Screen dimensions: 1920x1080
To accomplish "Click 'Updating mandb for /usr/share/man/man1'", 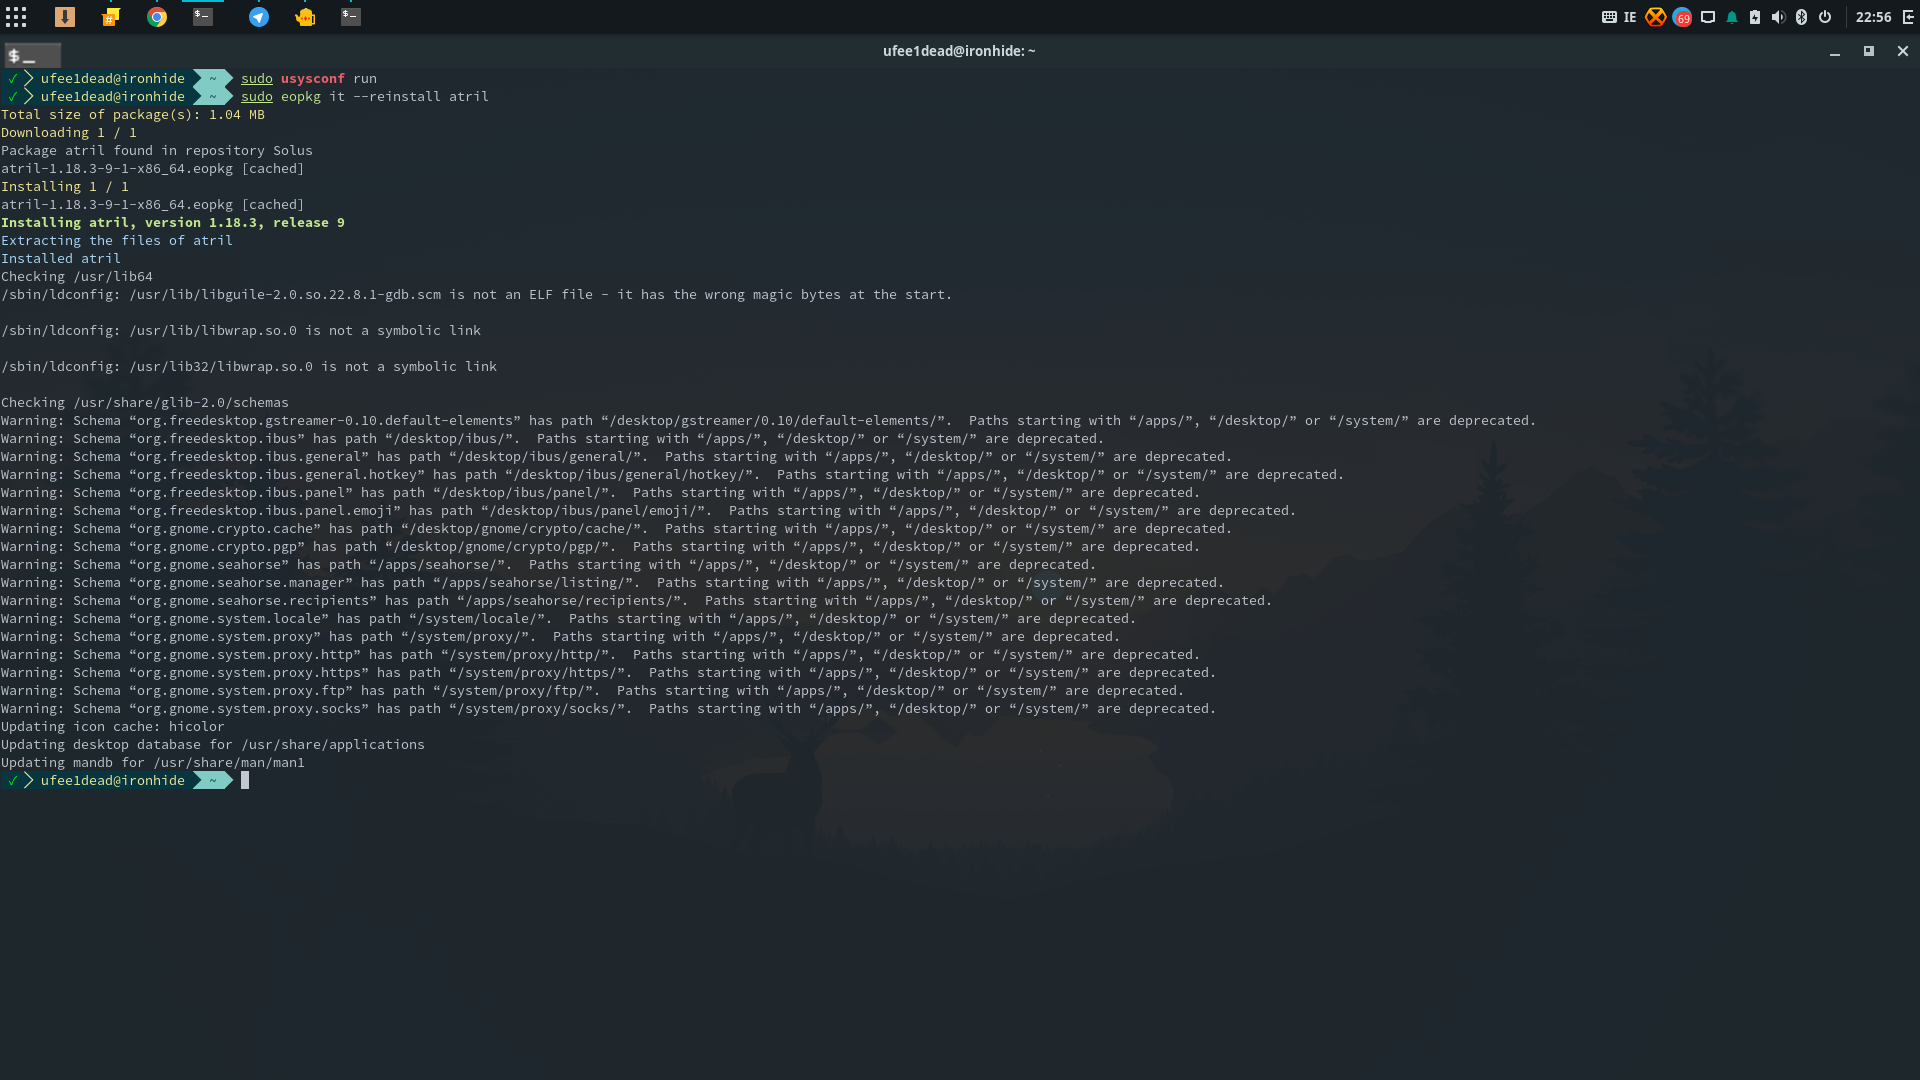I will pyautogui.click(x=153, y=762).
